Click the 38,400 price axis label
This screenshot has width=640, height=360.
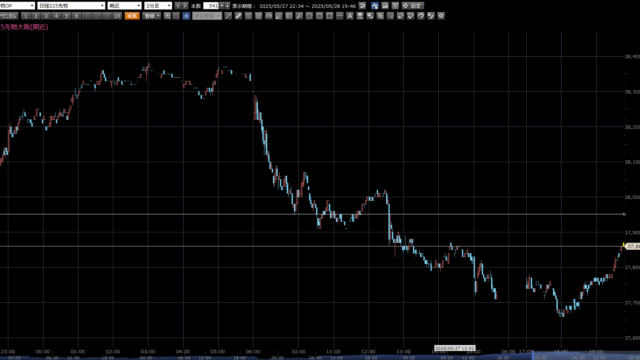click(x=632, y=56)
